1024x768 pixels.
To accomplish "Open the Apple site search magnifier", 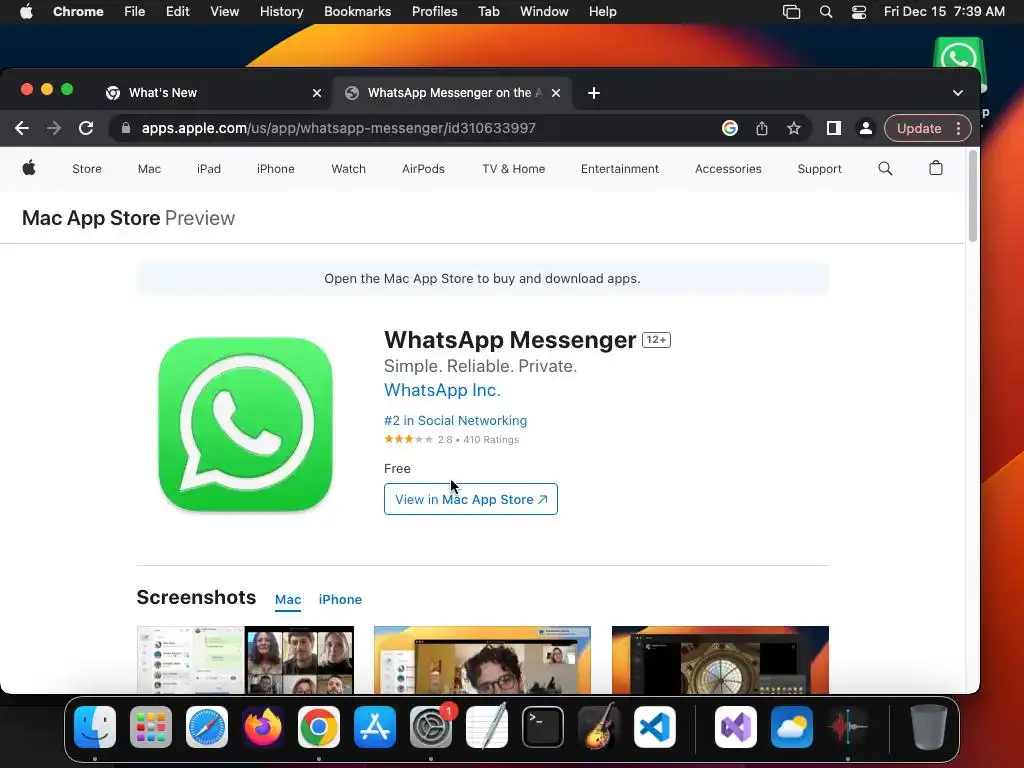I will click(885, 168).
